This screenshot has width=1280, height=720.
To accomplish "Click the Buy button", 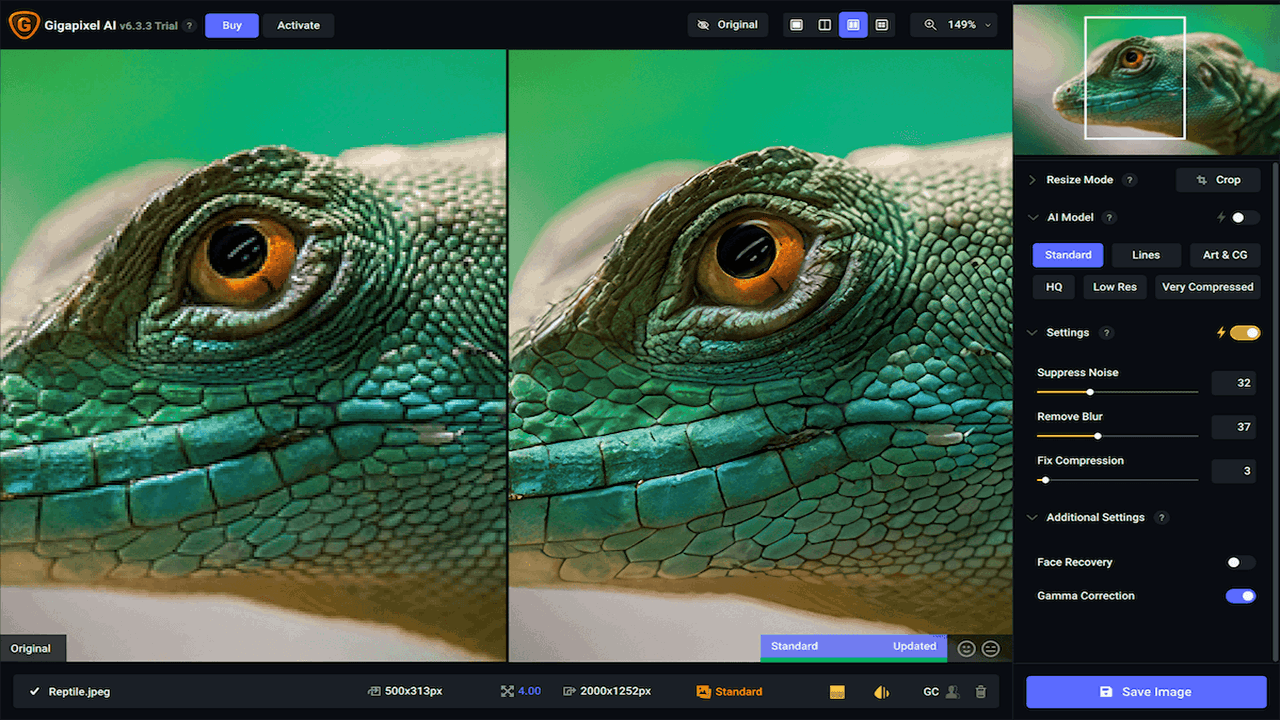I will [x=232, y=26].
